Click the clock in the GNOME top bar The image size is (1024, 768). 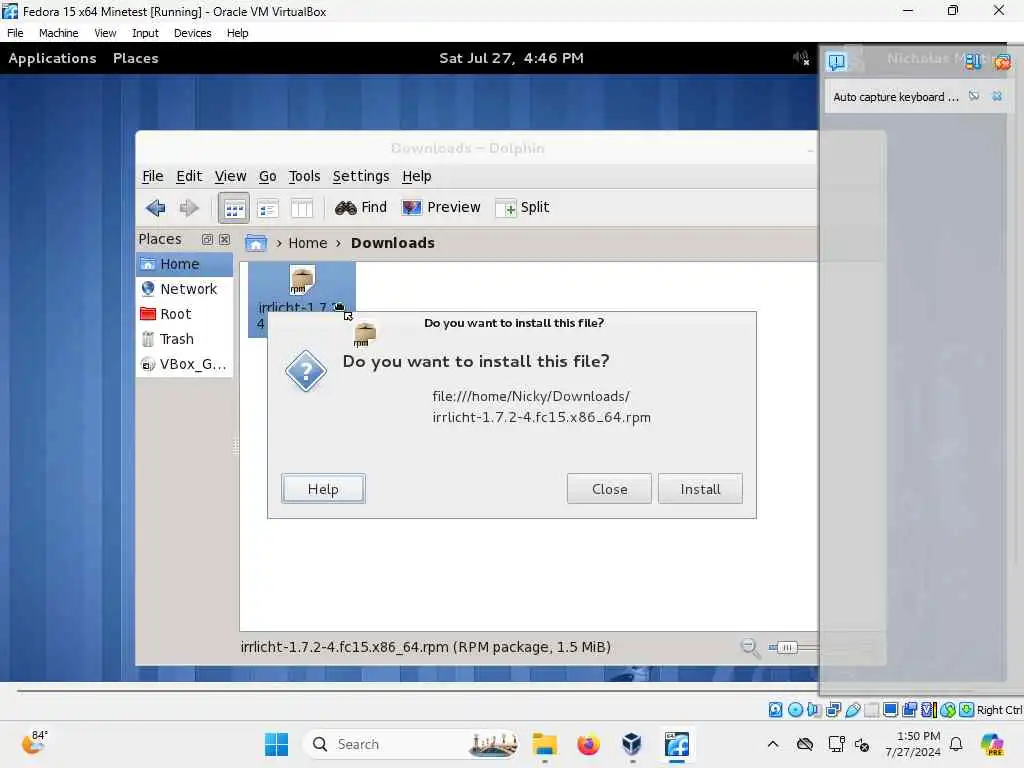pyautogui.click(x=511, y=58)
